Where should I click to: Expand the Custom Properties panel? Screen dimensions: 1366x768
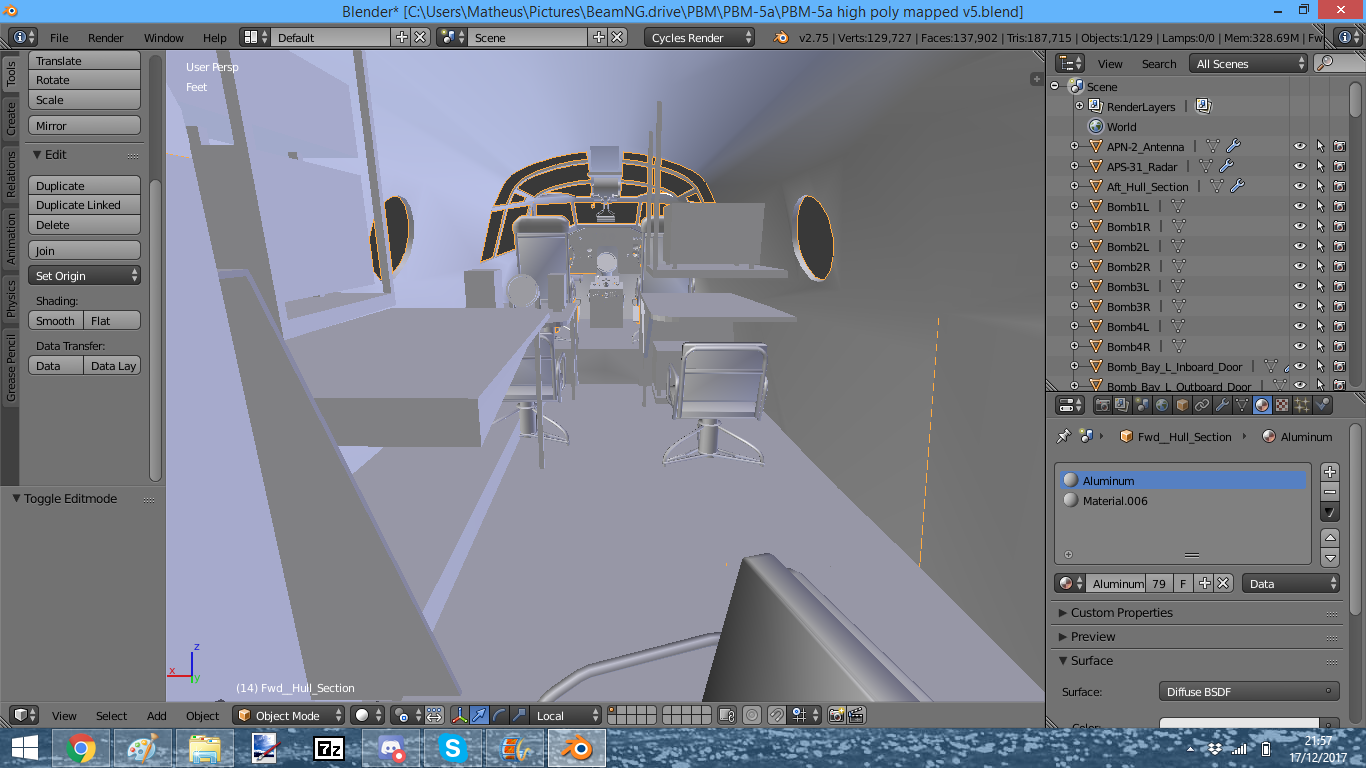coord(1121,612)
